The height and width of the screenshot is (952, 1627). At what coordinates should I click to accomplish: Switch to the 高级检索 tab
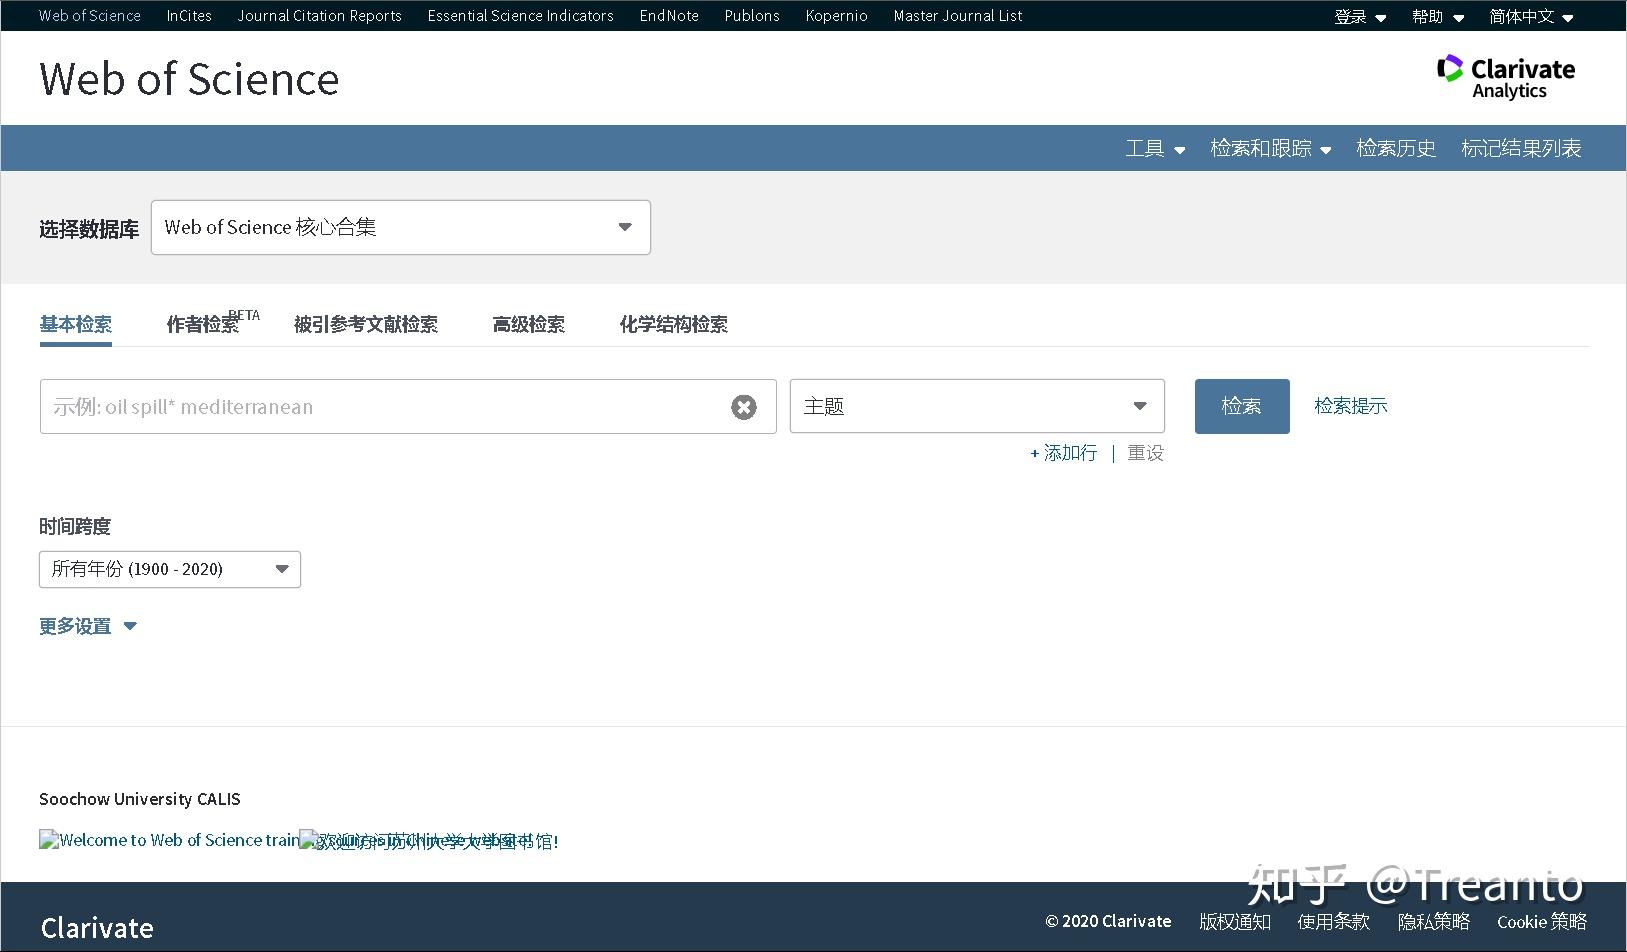[x=528, y=324]
